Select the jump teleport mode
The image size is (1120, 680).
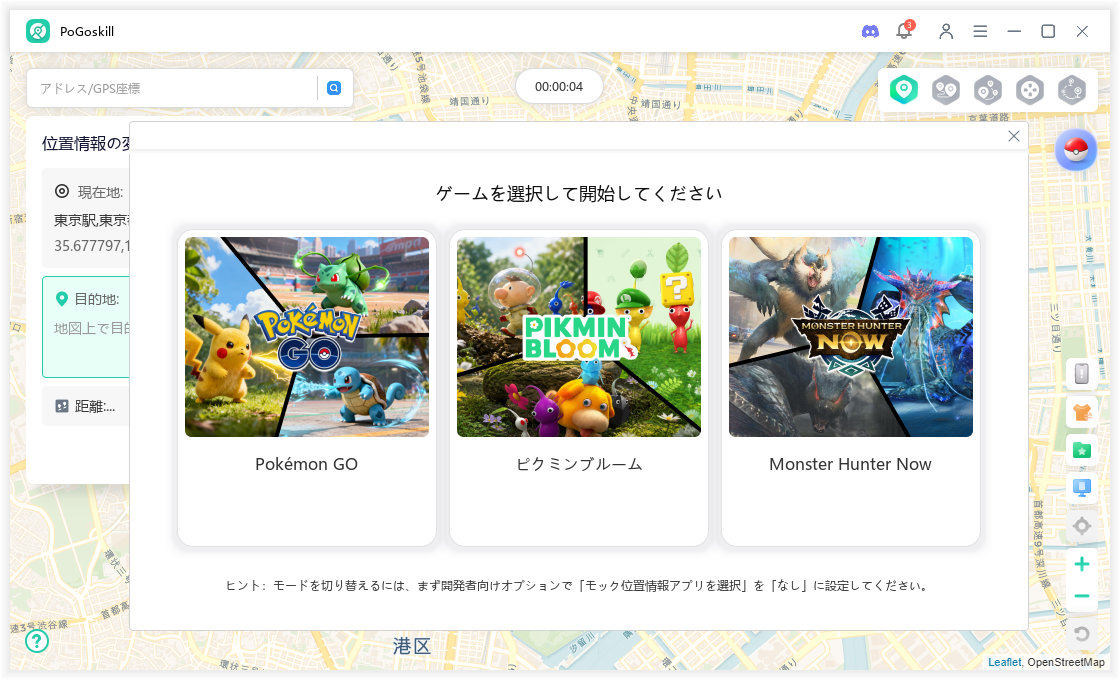(x=1072, y=90)
